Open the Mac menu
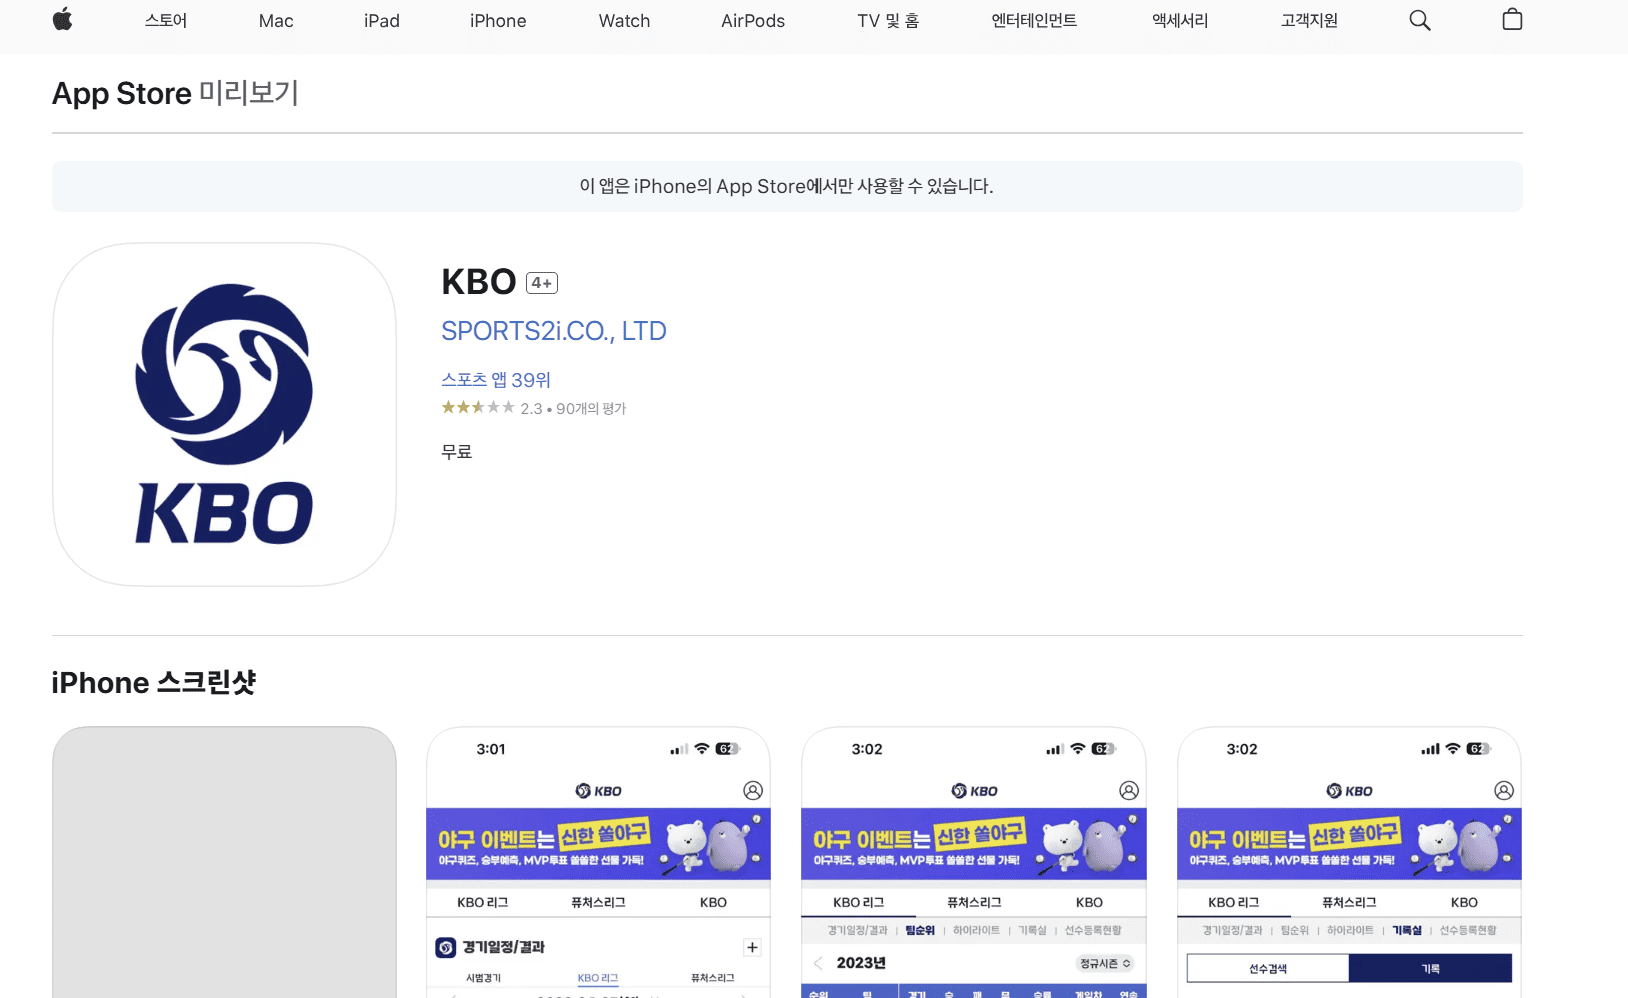The height and width of the screenshot is (998, 1628). tap(276, 20)
